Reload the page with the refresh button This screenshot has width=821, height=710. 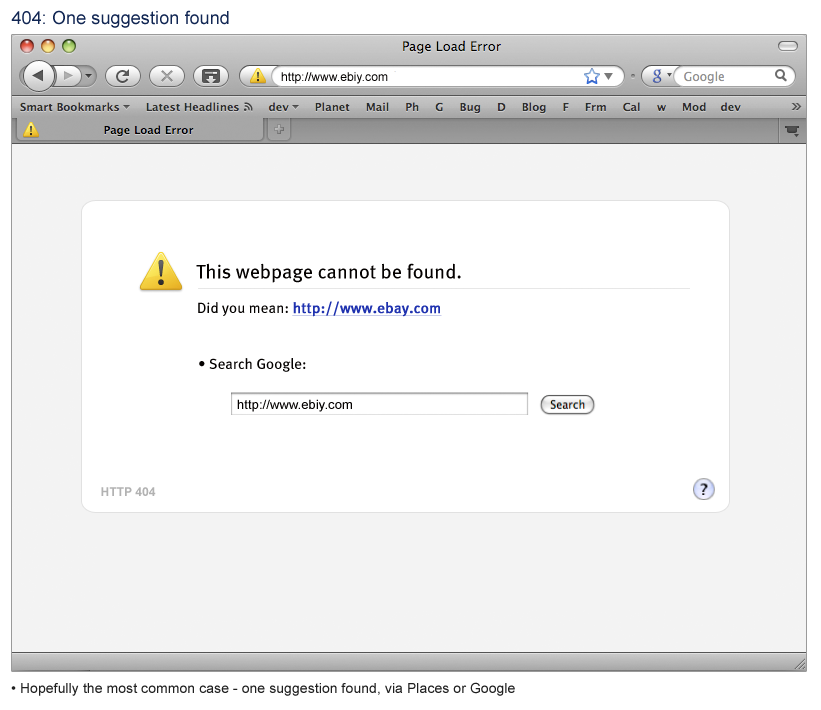coord(123,76)
